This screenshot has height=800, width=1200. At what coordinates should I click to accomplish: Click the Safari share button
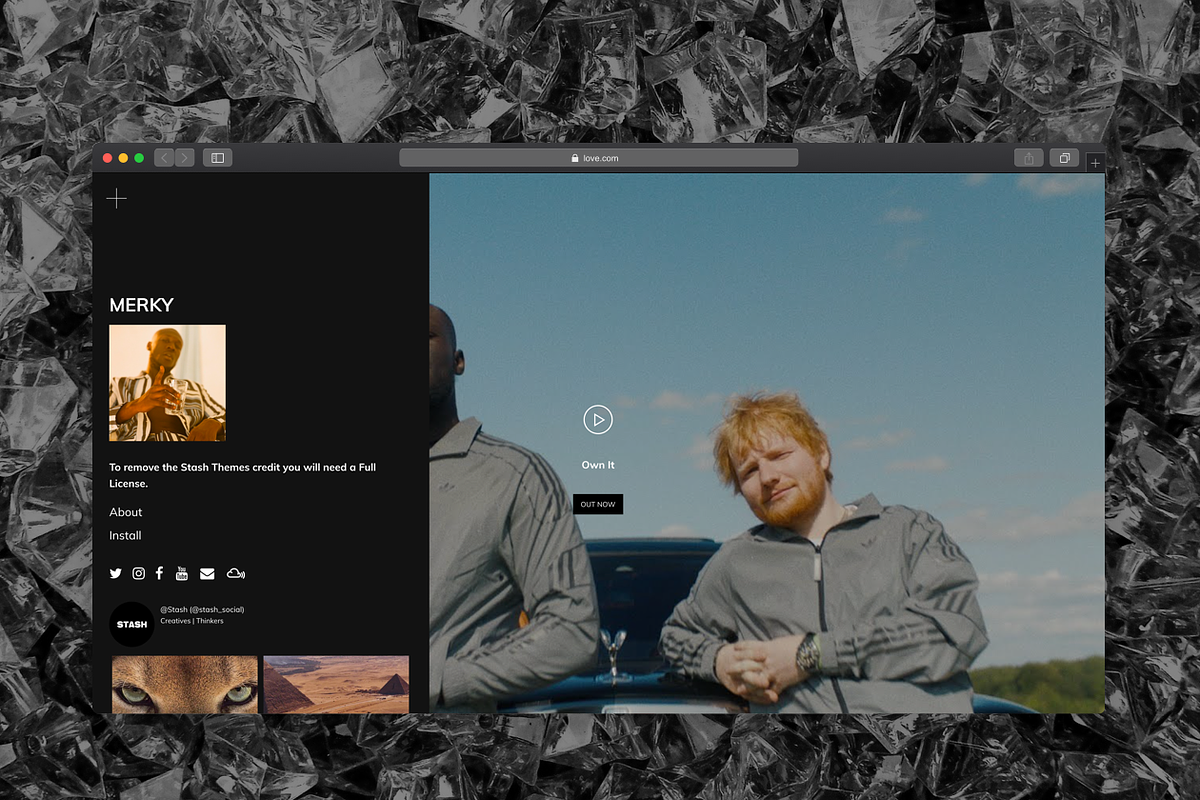click(1029, 158)
